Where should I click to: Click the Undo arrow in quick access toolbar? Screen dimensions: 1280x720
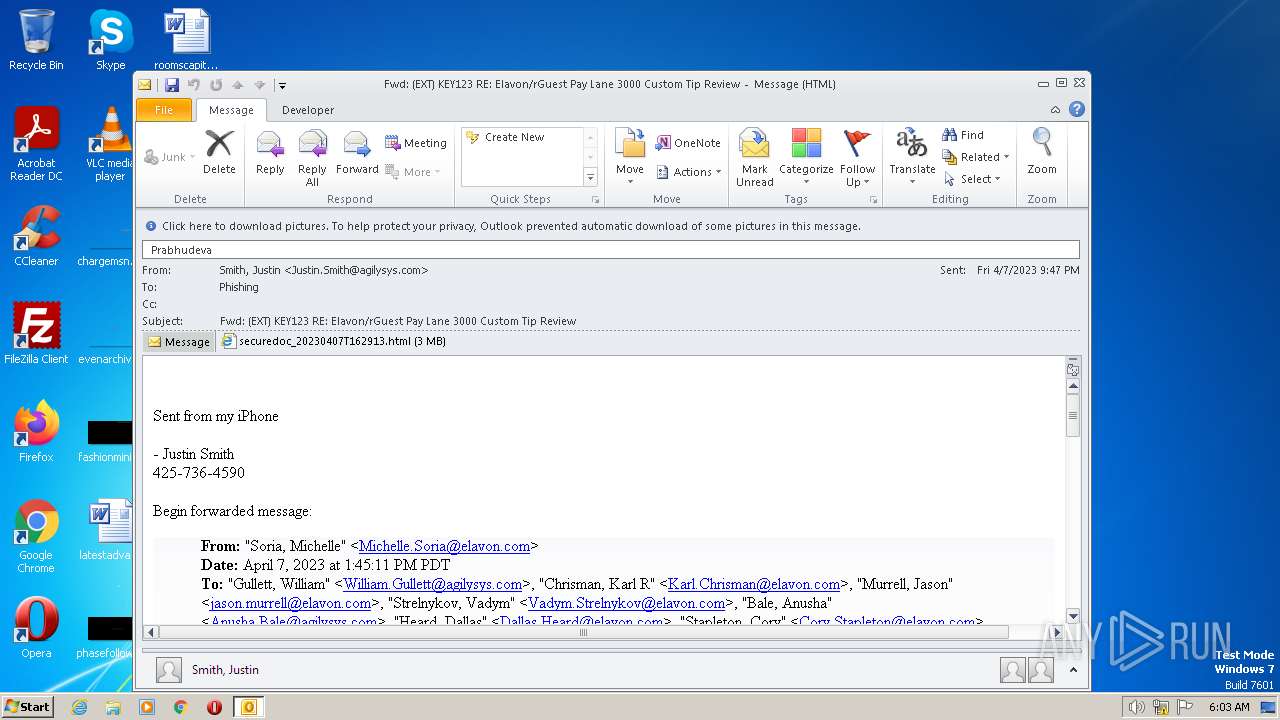[194, 85]
